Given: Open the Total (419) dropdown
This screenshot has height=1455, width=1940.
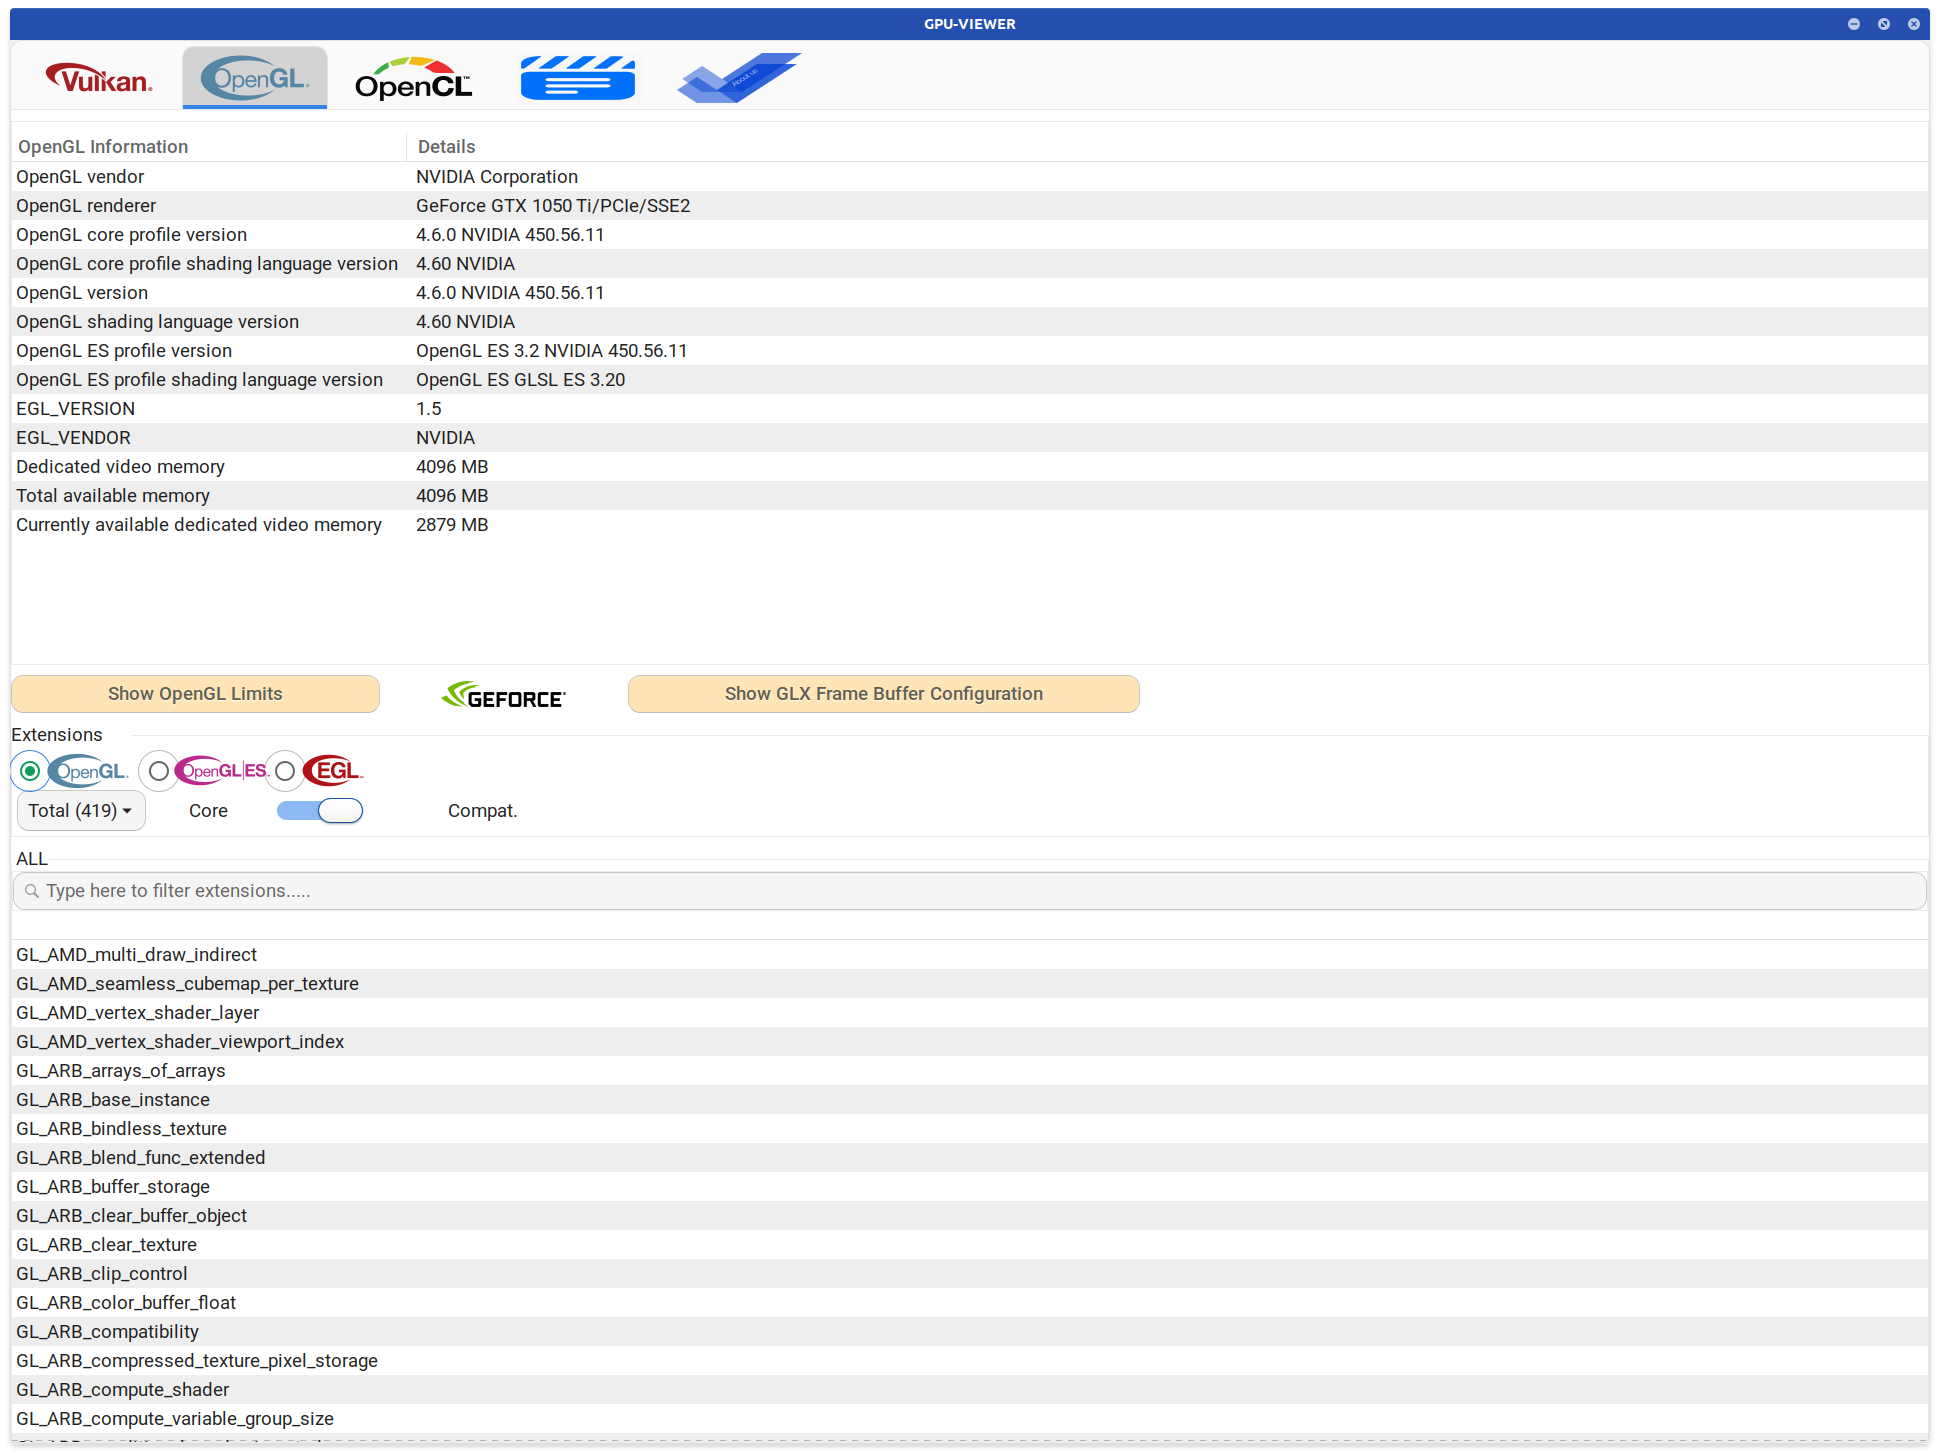Looking at the screenshot, I should coord(81,810).
